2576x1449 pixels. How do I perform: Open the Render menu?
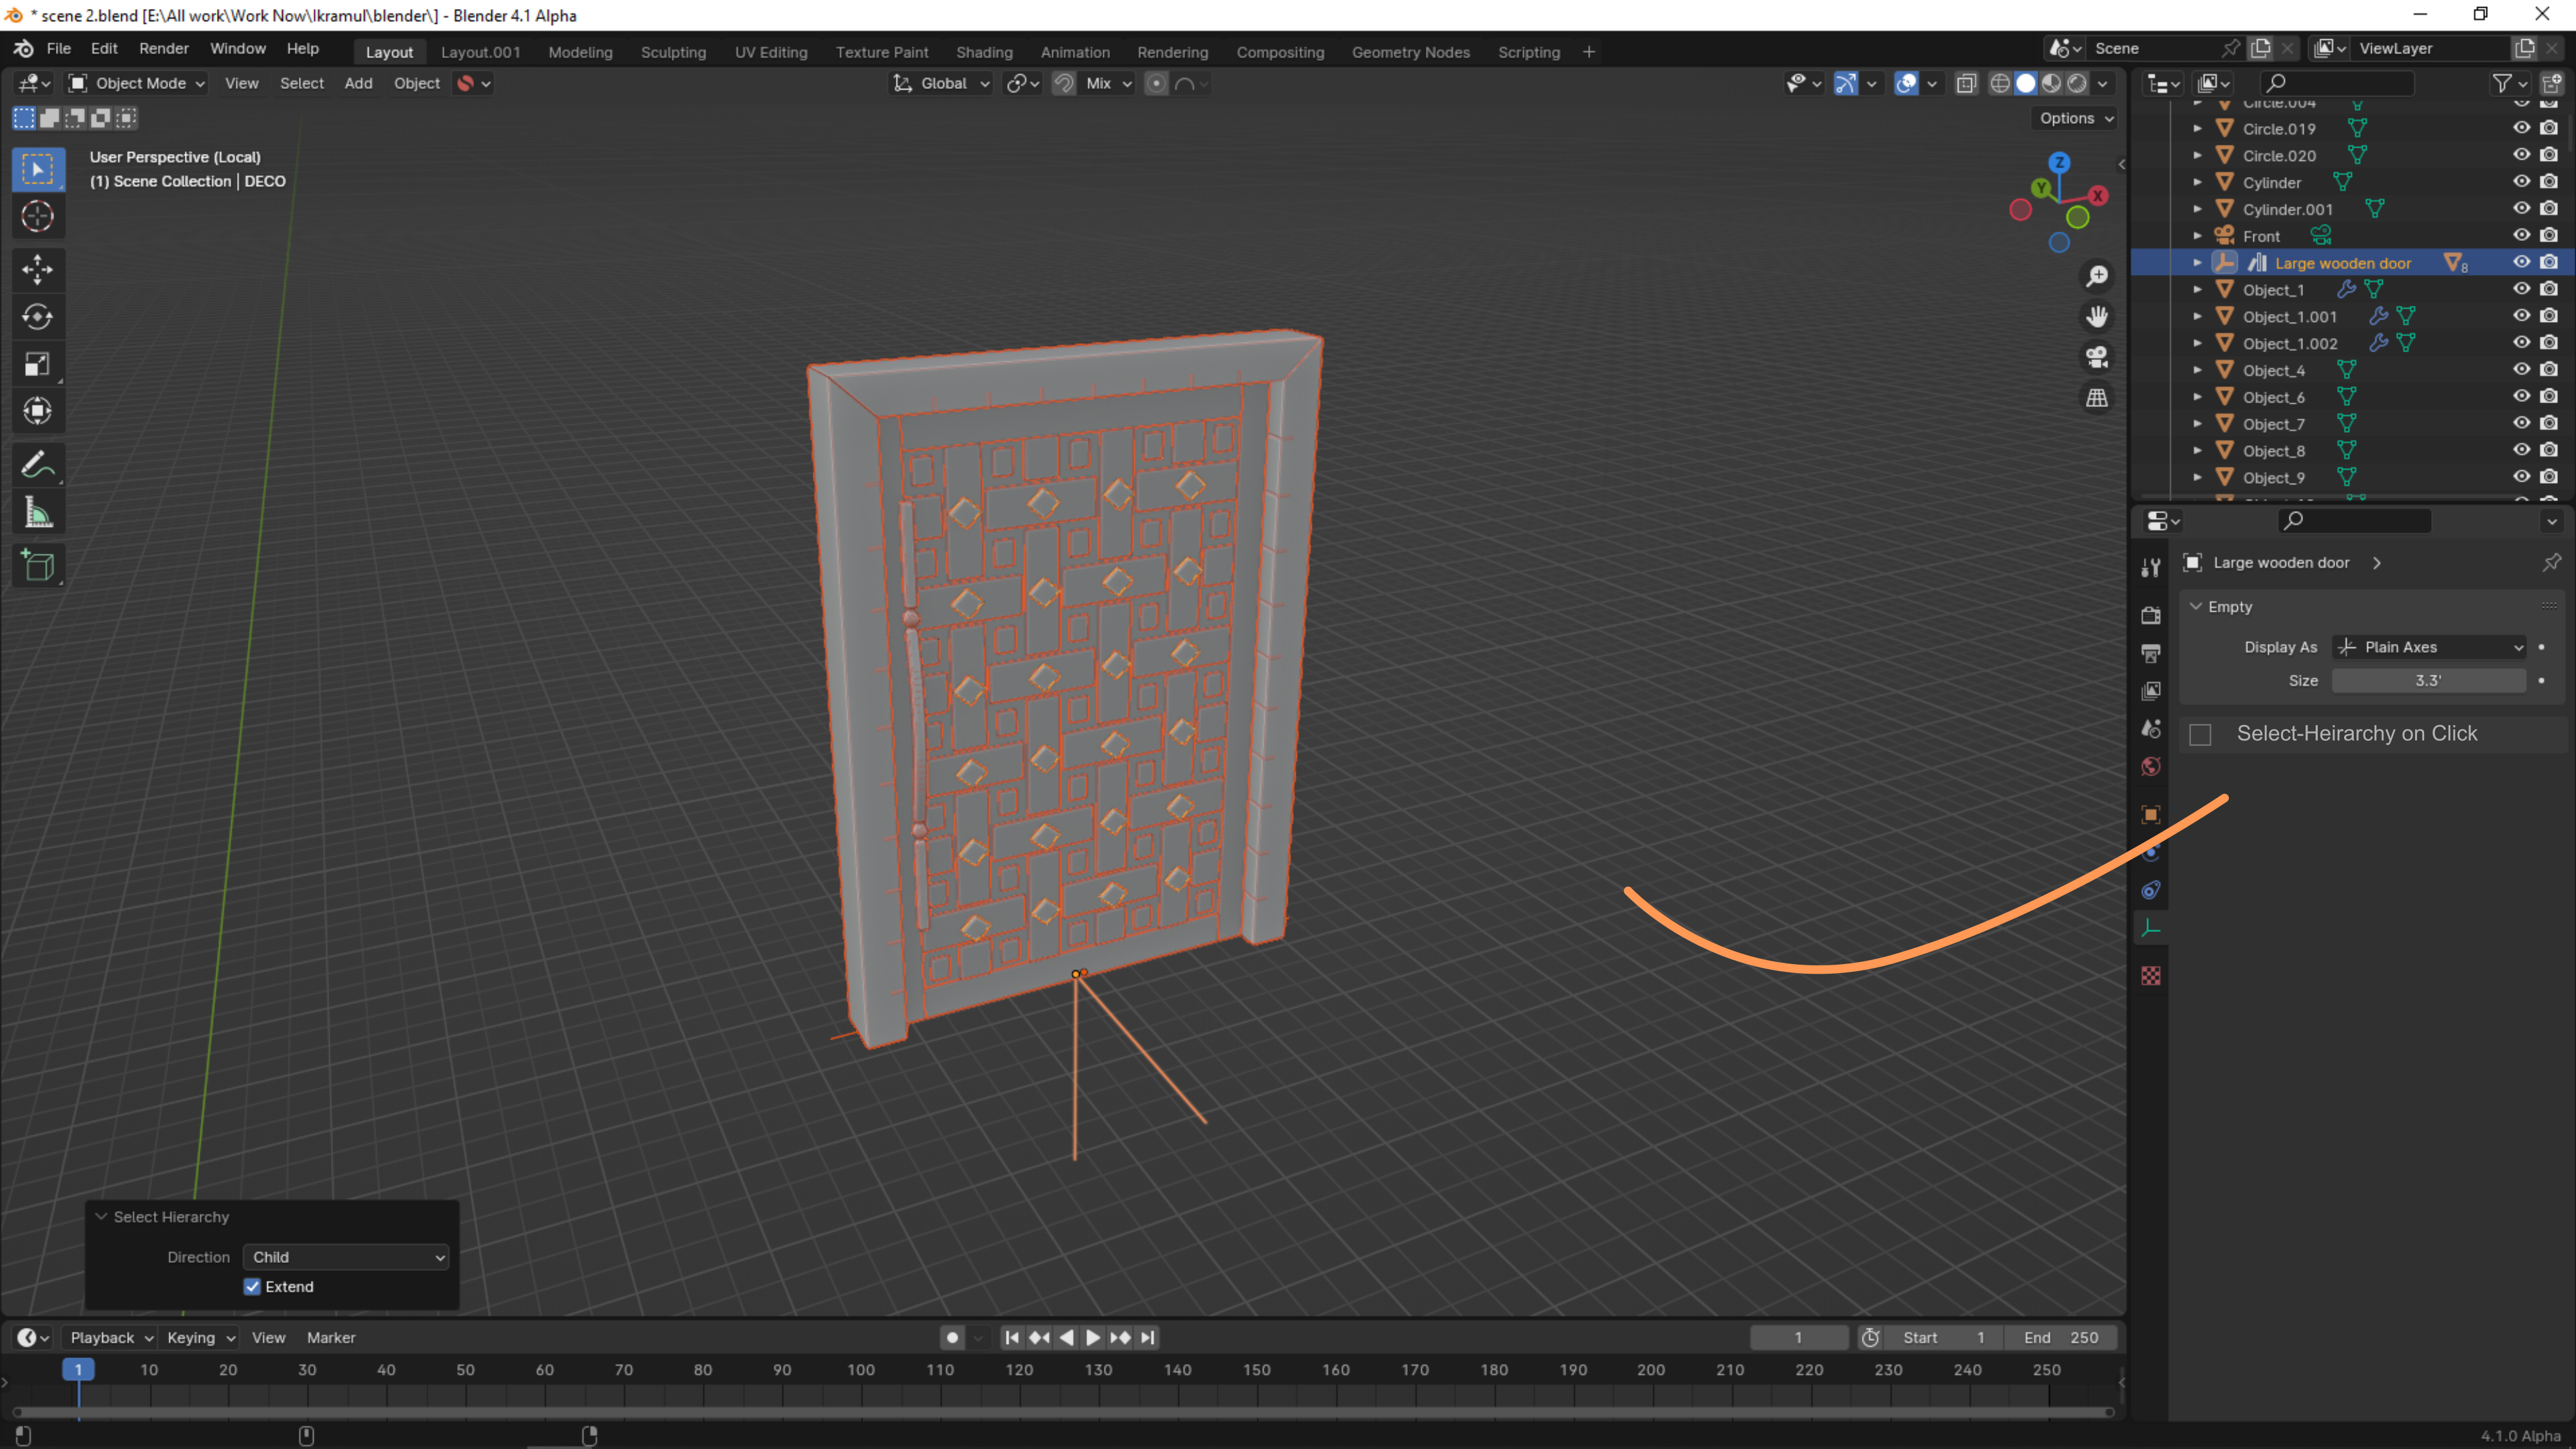point(164,48)
